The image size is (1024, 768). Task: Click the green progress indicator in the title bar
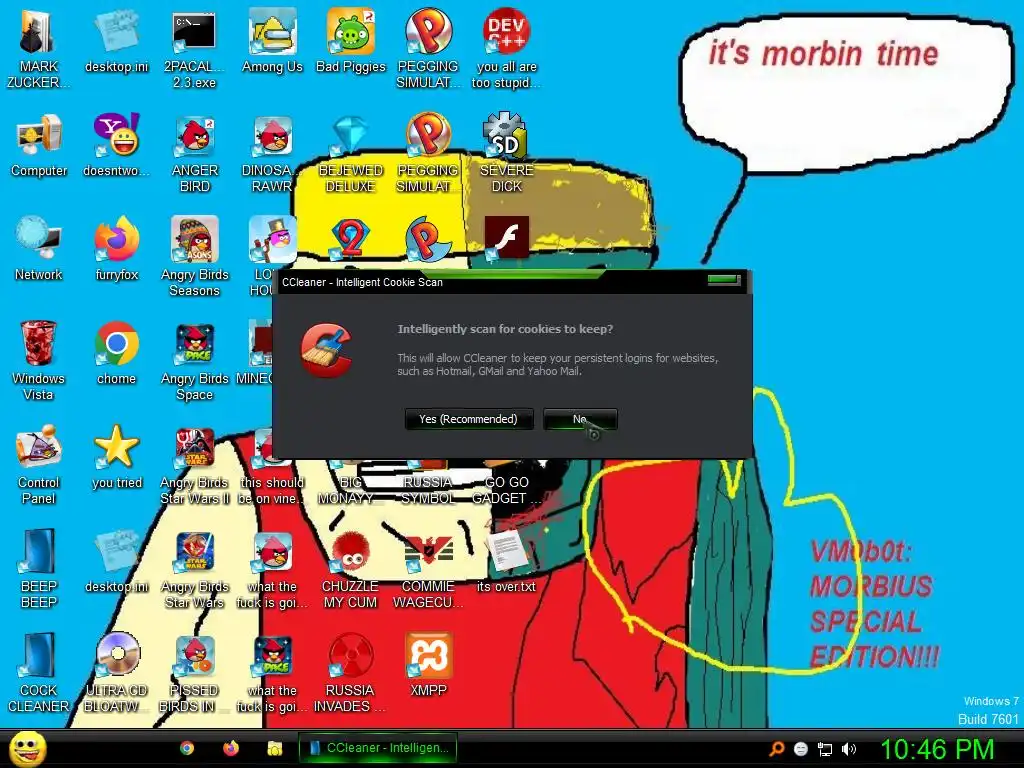[x=724, y=280]
